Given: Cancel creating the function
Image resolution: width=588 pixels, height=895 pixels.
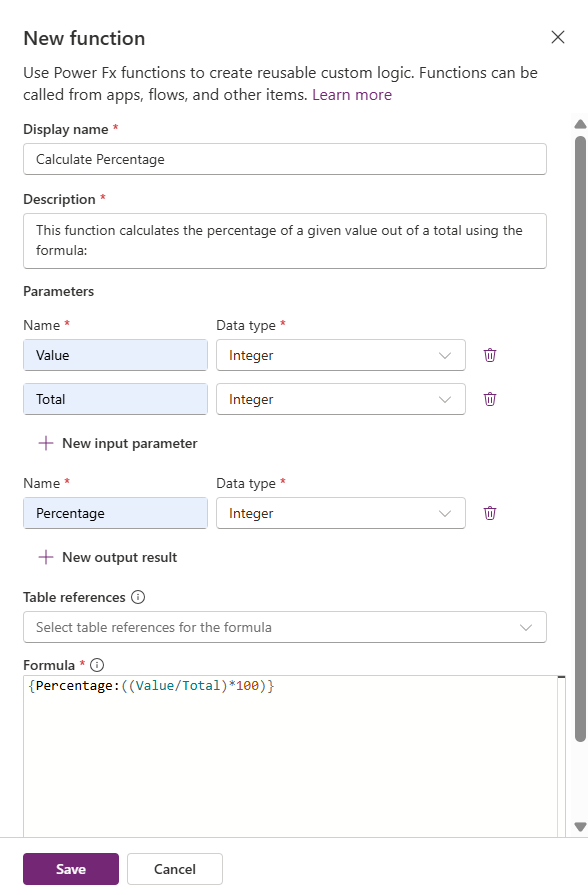Looking at the screenshot, I should [x=175, y=869].
